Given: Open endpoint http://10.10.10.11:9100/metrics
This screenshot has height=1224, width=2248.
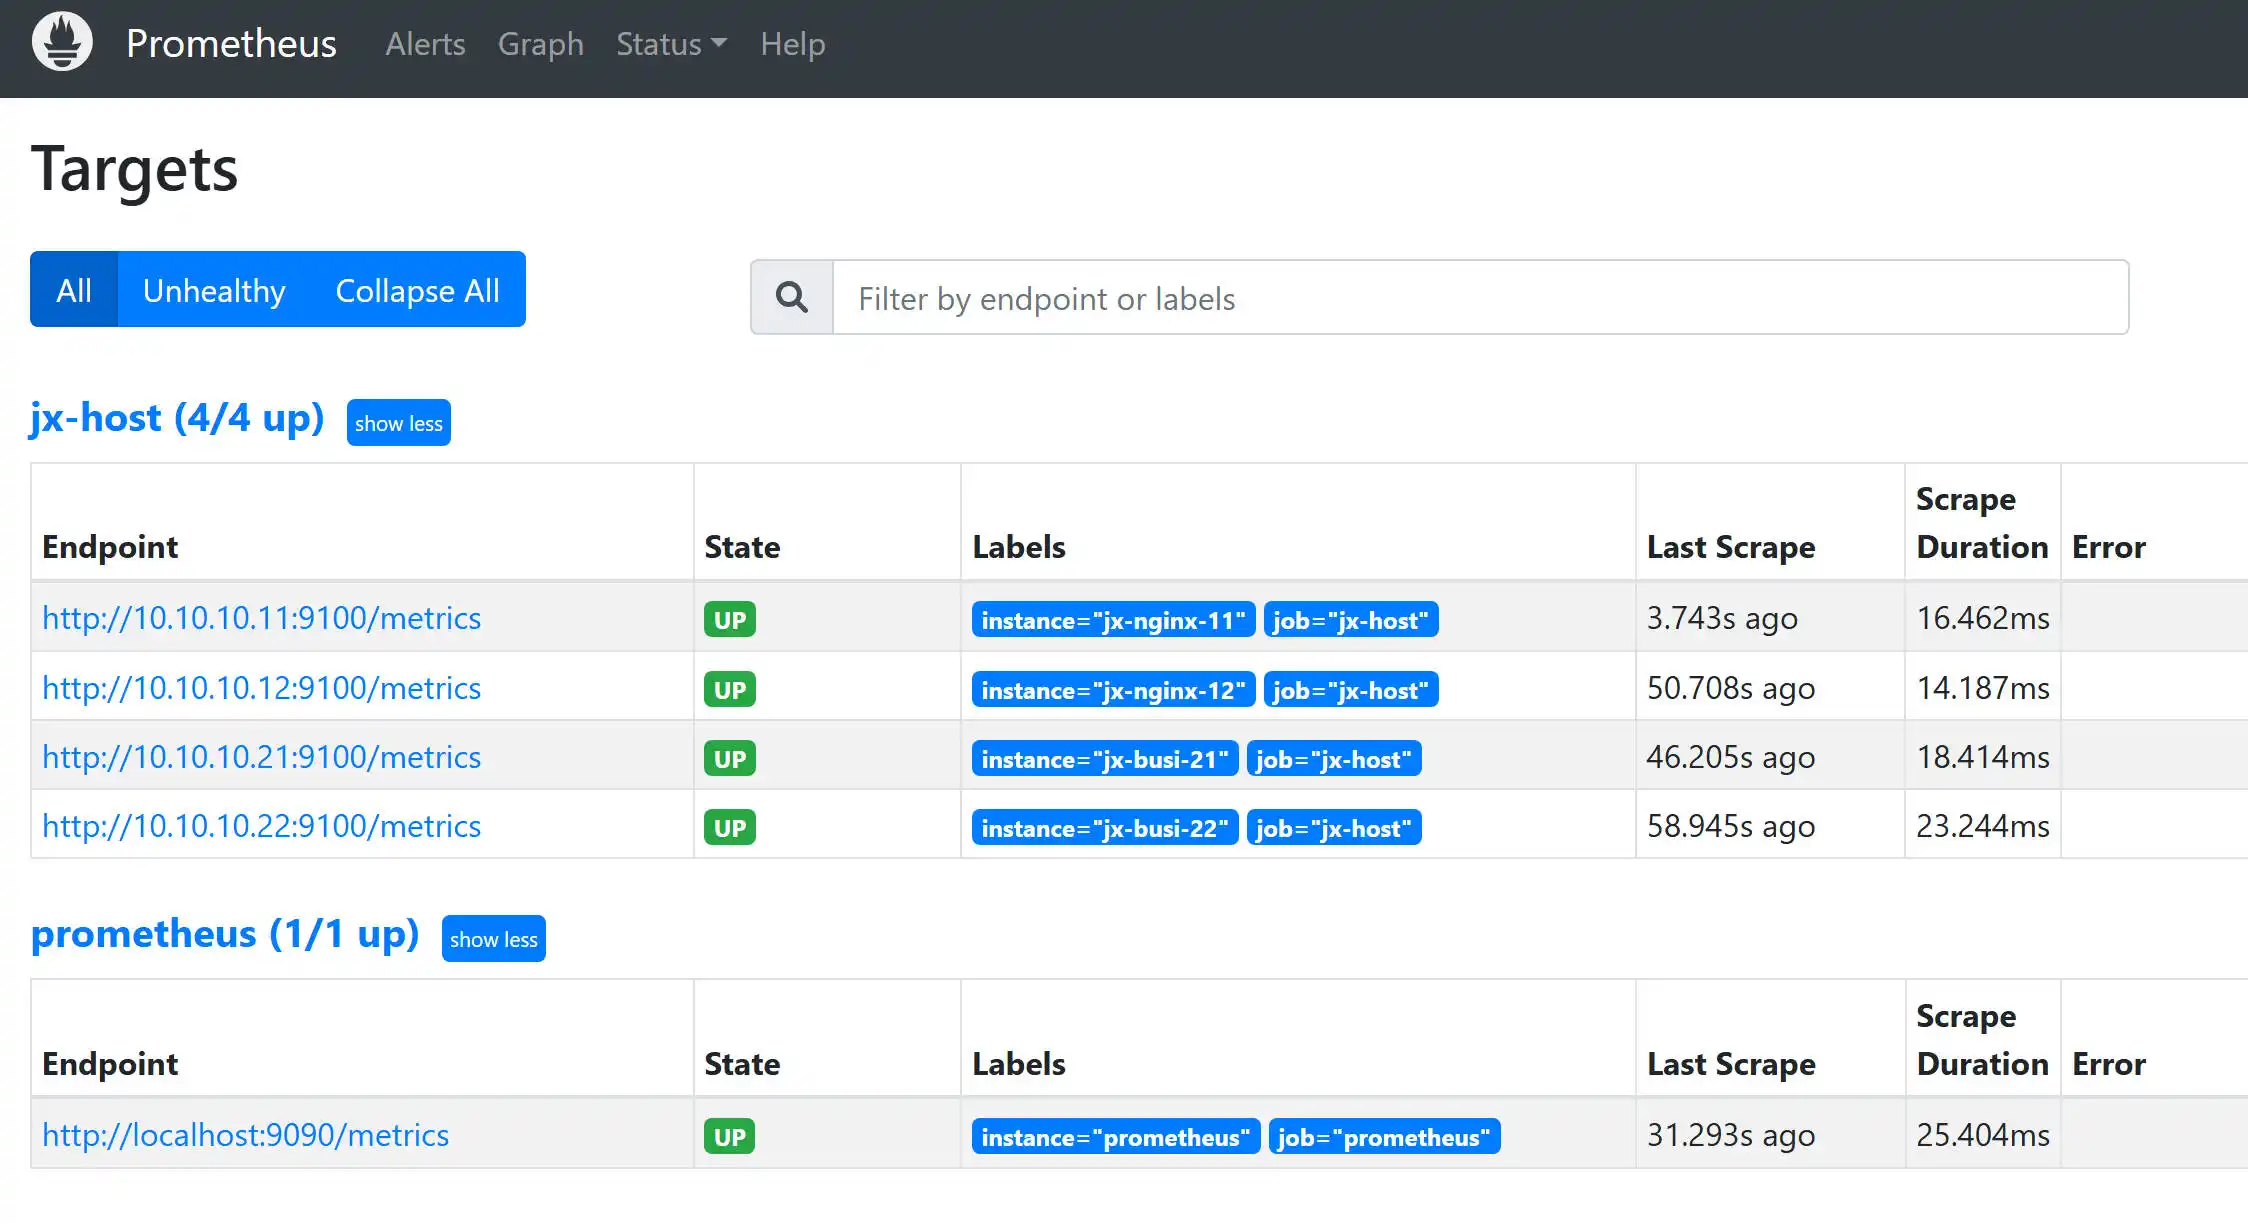Looking at the screenshot, I should point(261,618).
